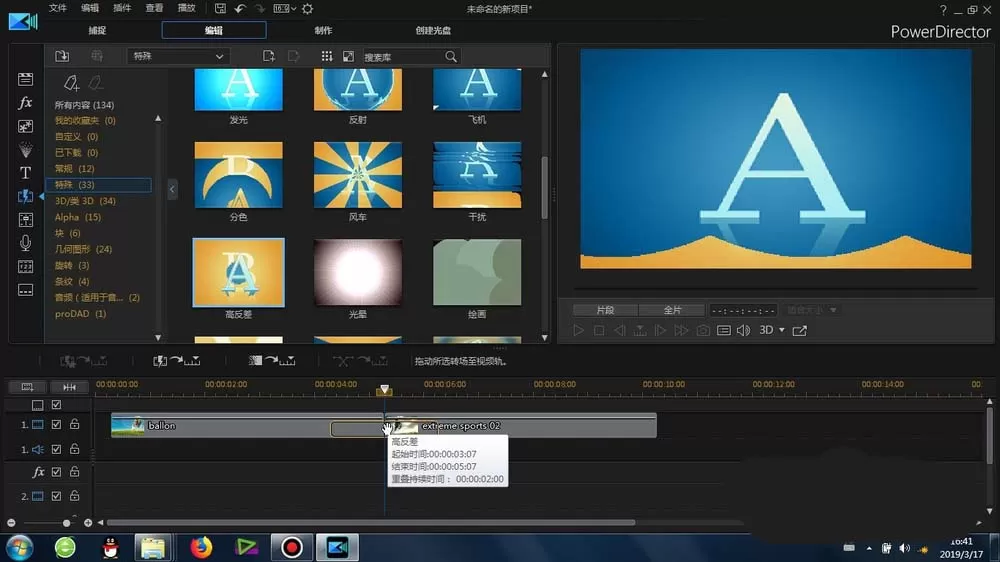Click the 全片 movie mode button
Screen dimensions: 1000x562
(672, 310)
